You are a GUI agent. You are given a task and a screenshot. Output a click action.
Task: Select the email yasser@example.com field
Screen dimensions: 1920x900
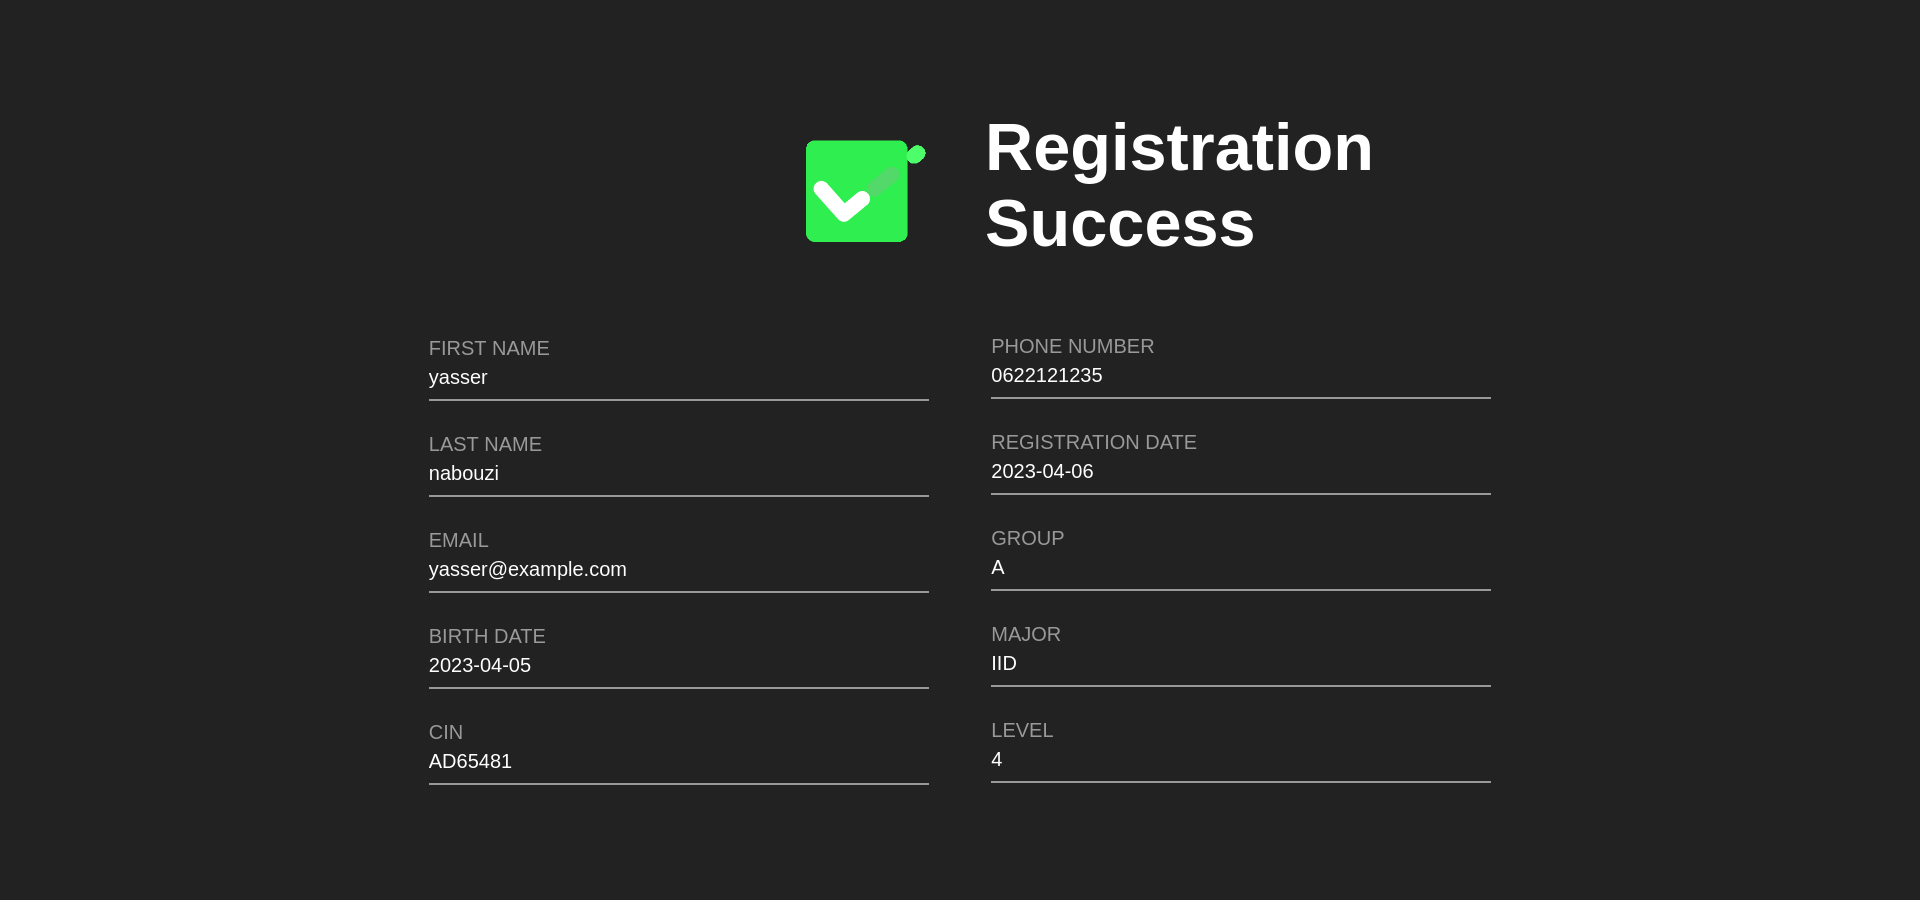pos(527,570)
